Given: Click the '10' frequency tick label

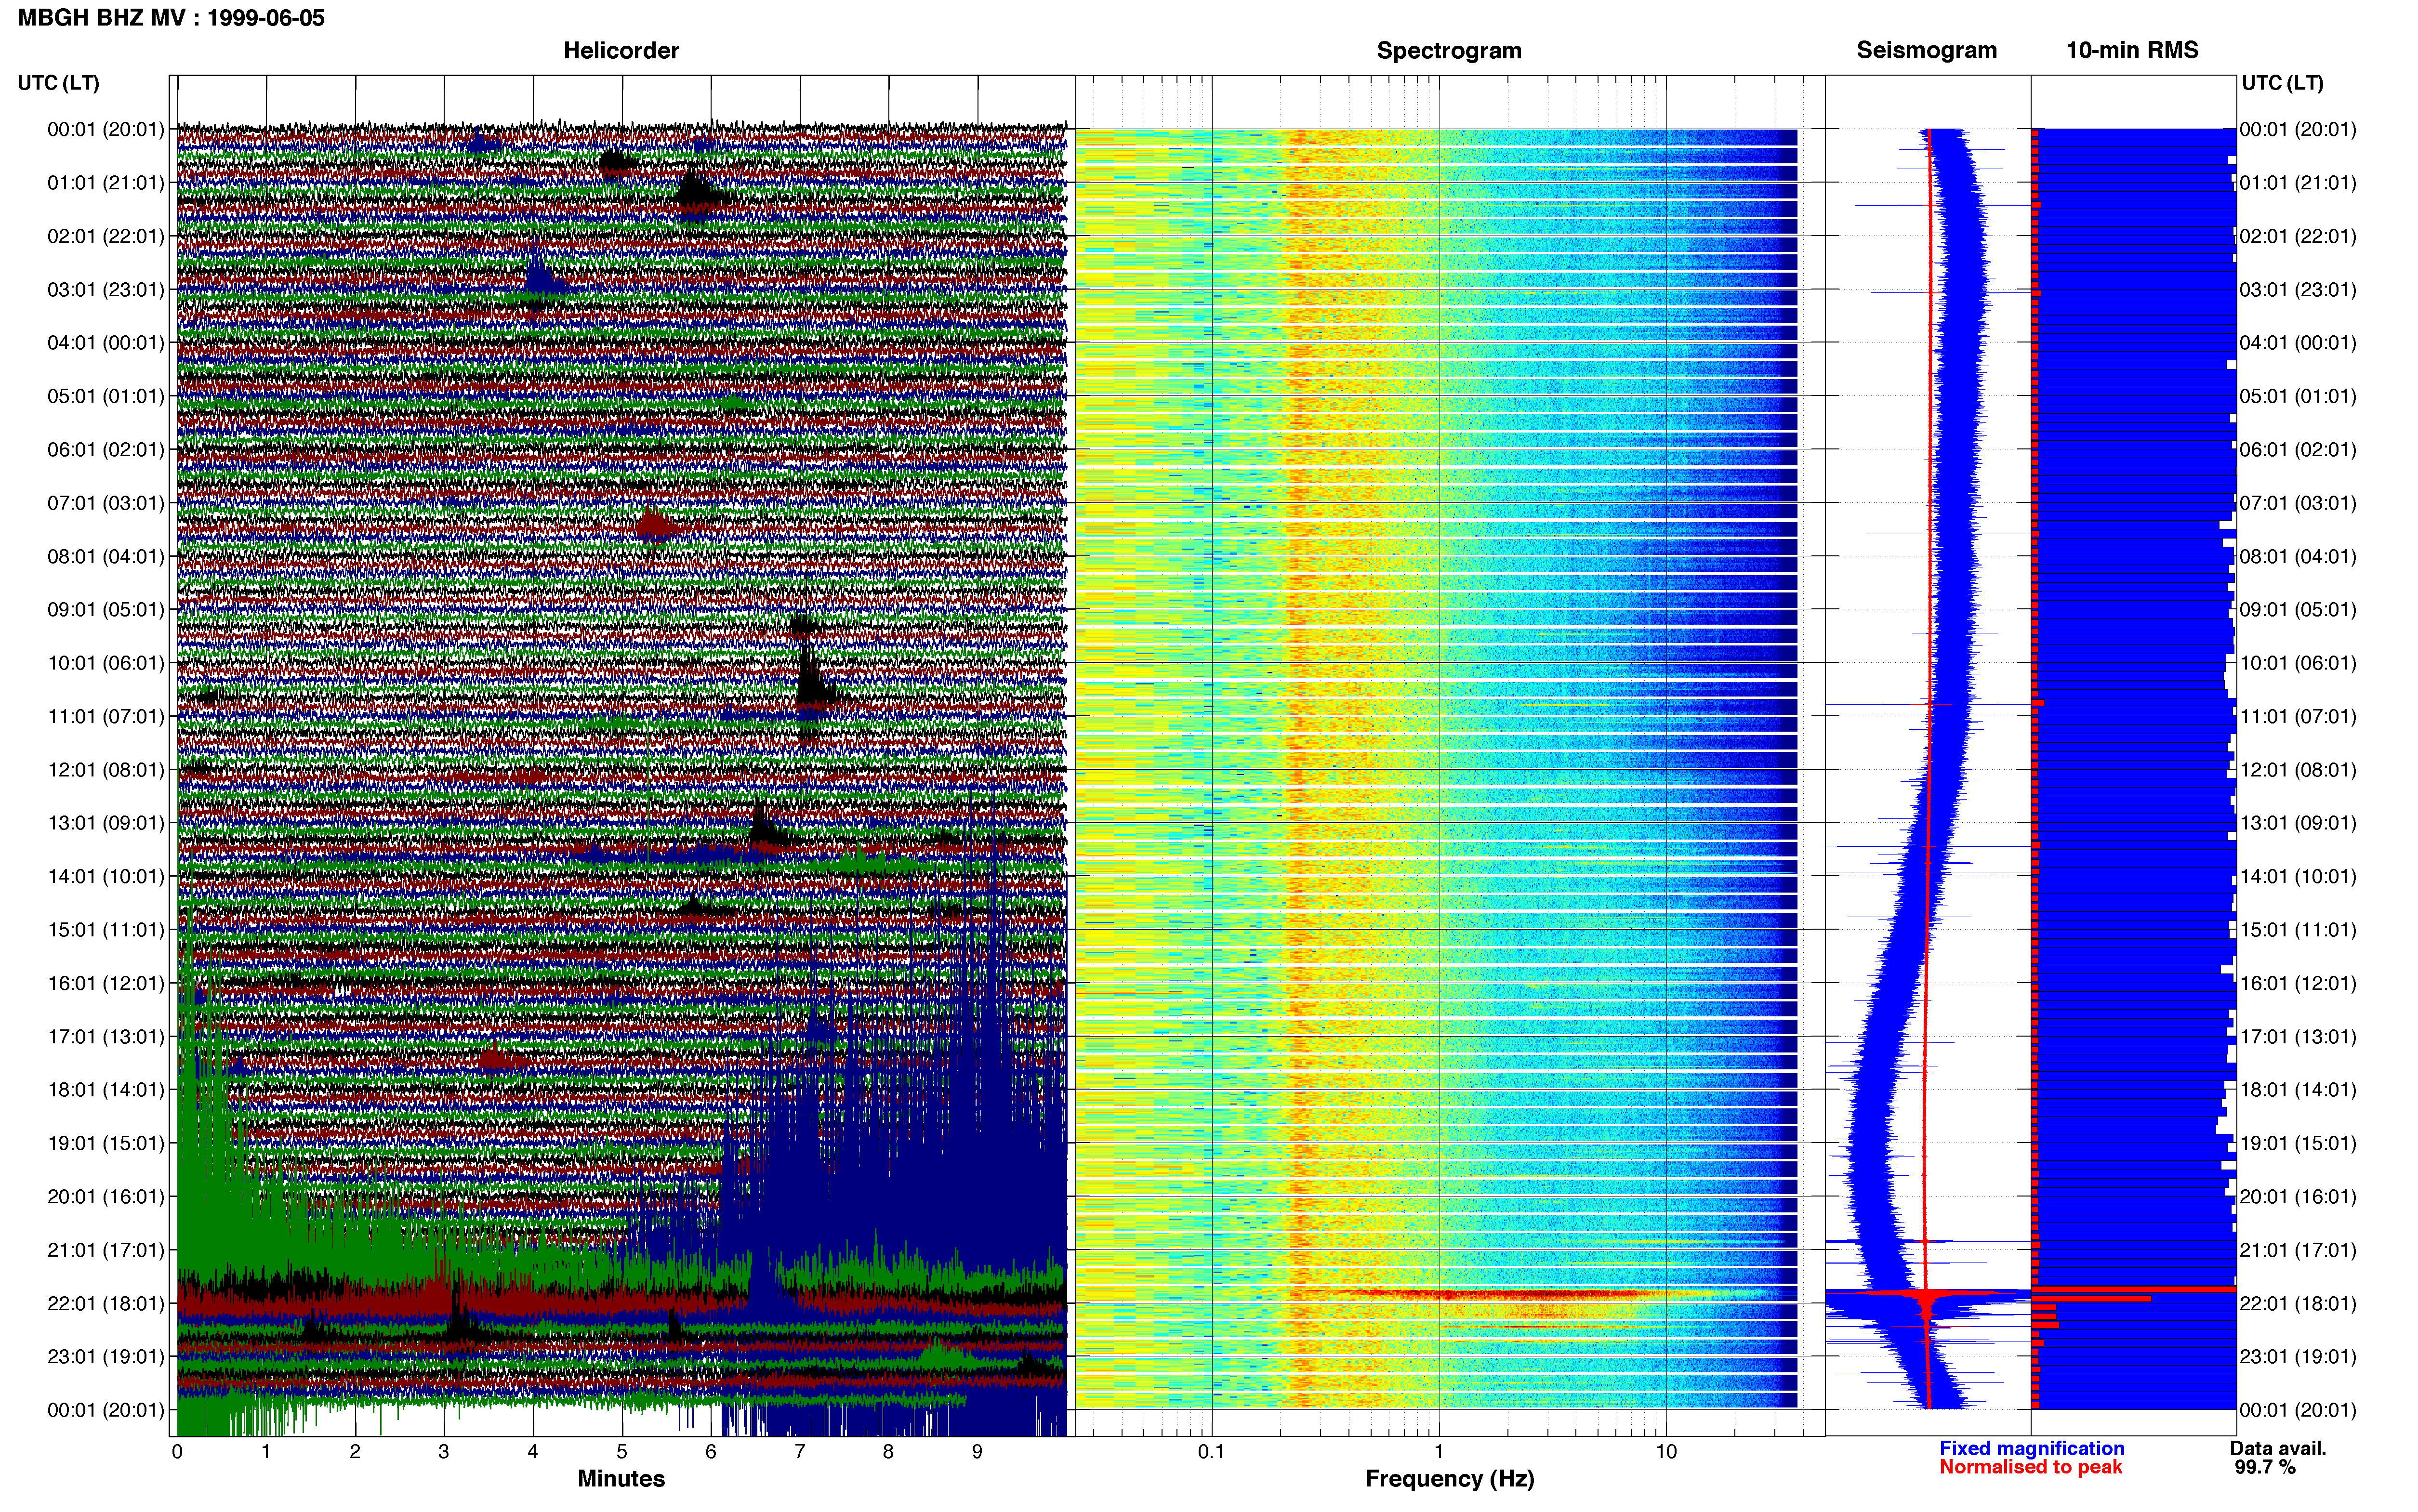Looking at the screenshot, I should pyautogui.click(x=1666, y=1451).
